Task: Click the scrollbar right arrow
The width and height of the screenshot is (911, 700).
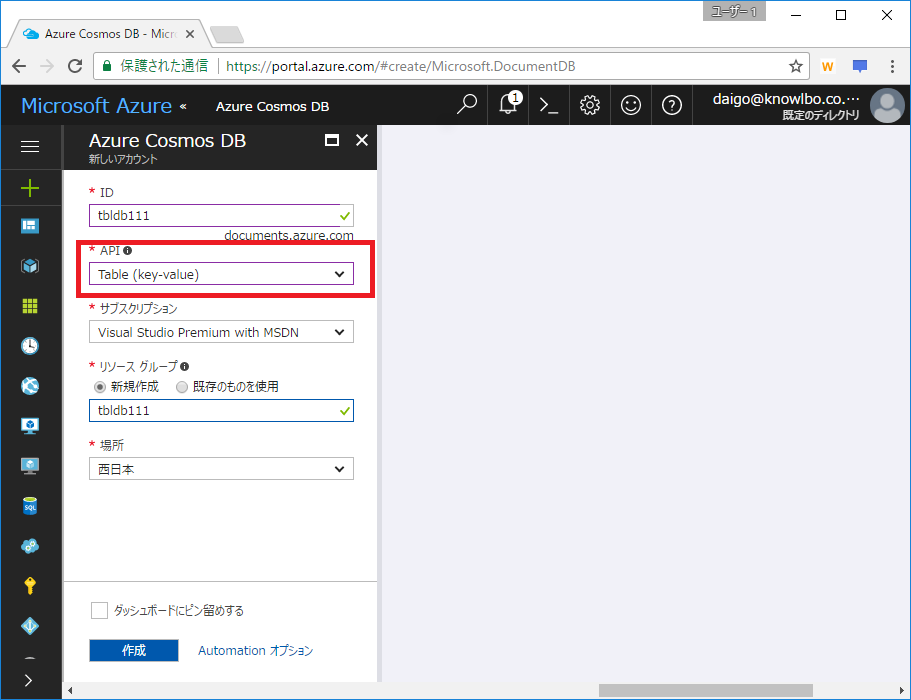Action: point(902,691)
